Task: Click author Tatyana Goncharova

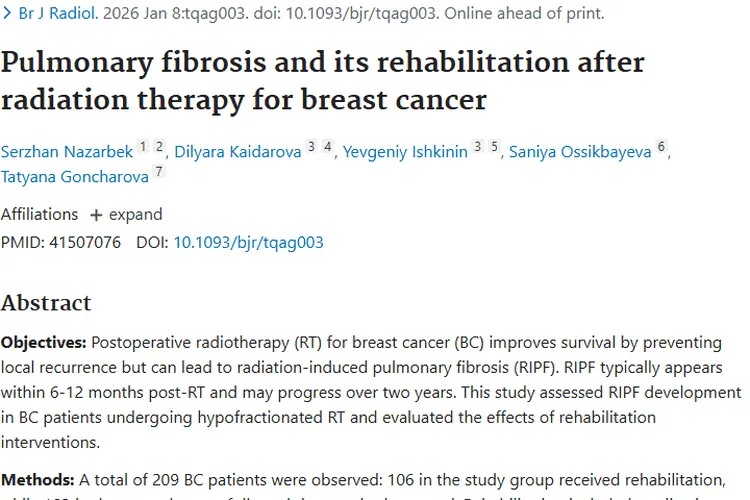Action: pos(74,177)
